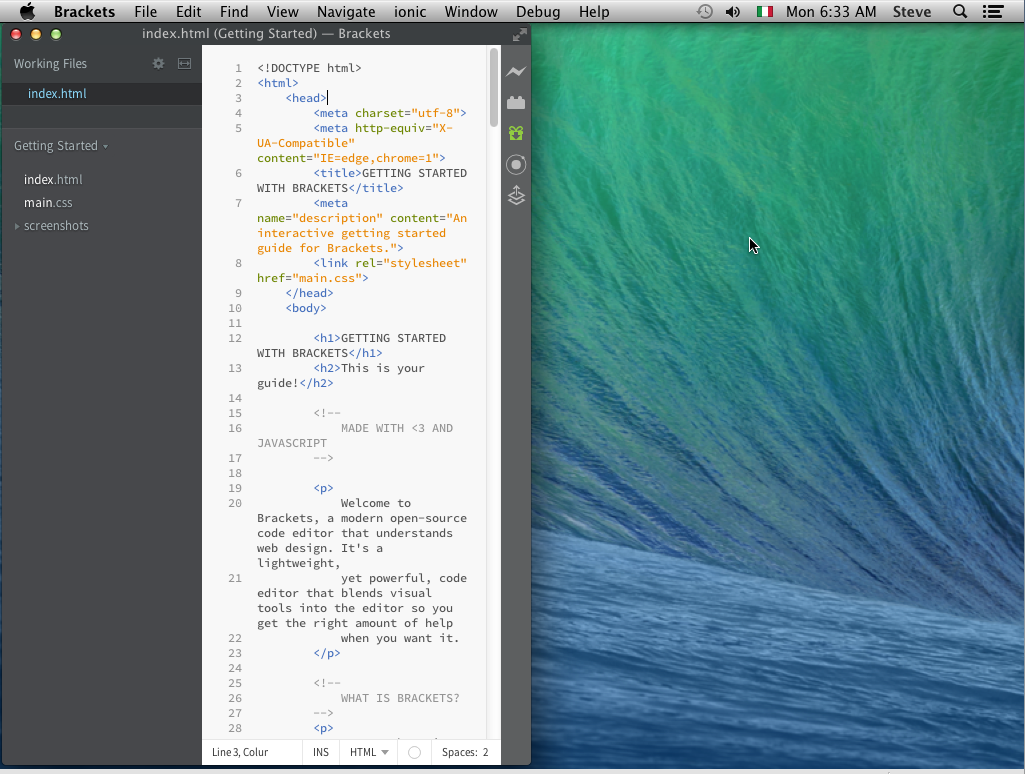Enter fullscreen using the title bar arrows icon
Image resolution: width=1025 pixels, height=774 pixels.
520,35
